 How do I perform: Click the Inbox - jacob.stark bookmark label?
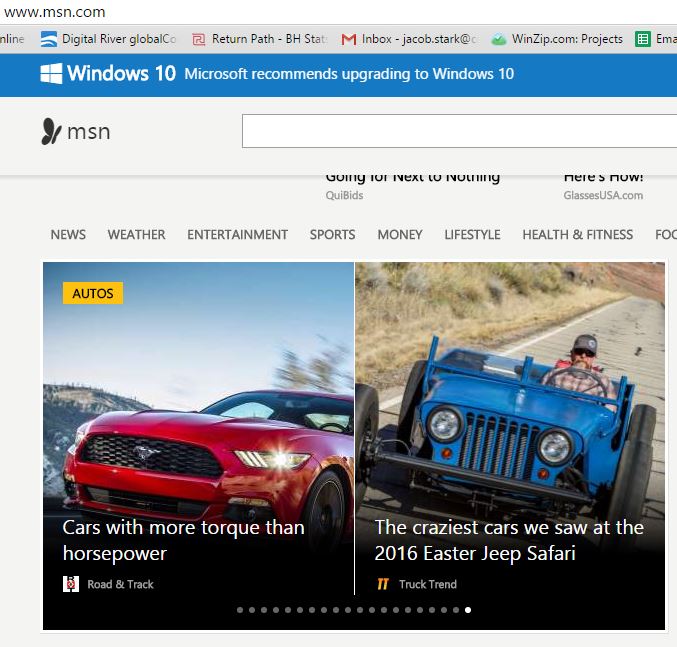(x=419, y=39)
